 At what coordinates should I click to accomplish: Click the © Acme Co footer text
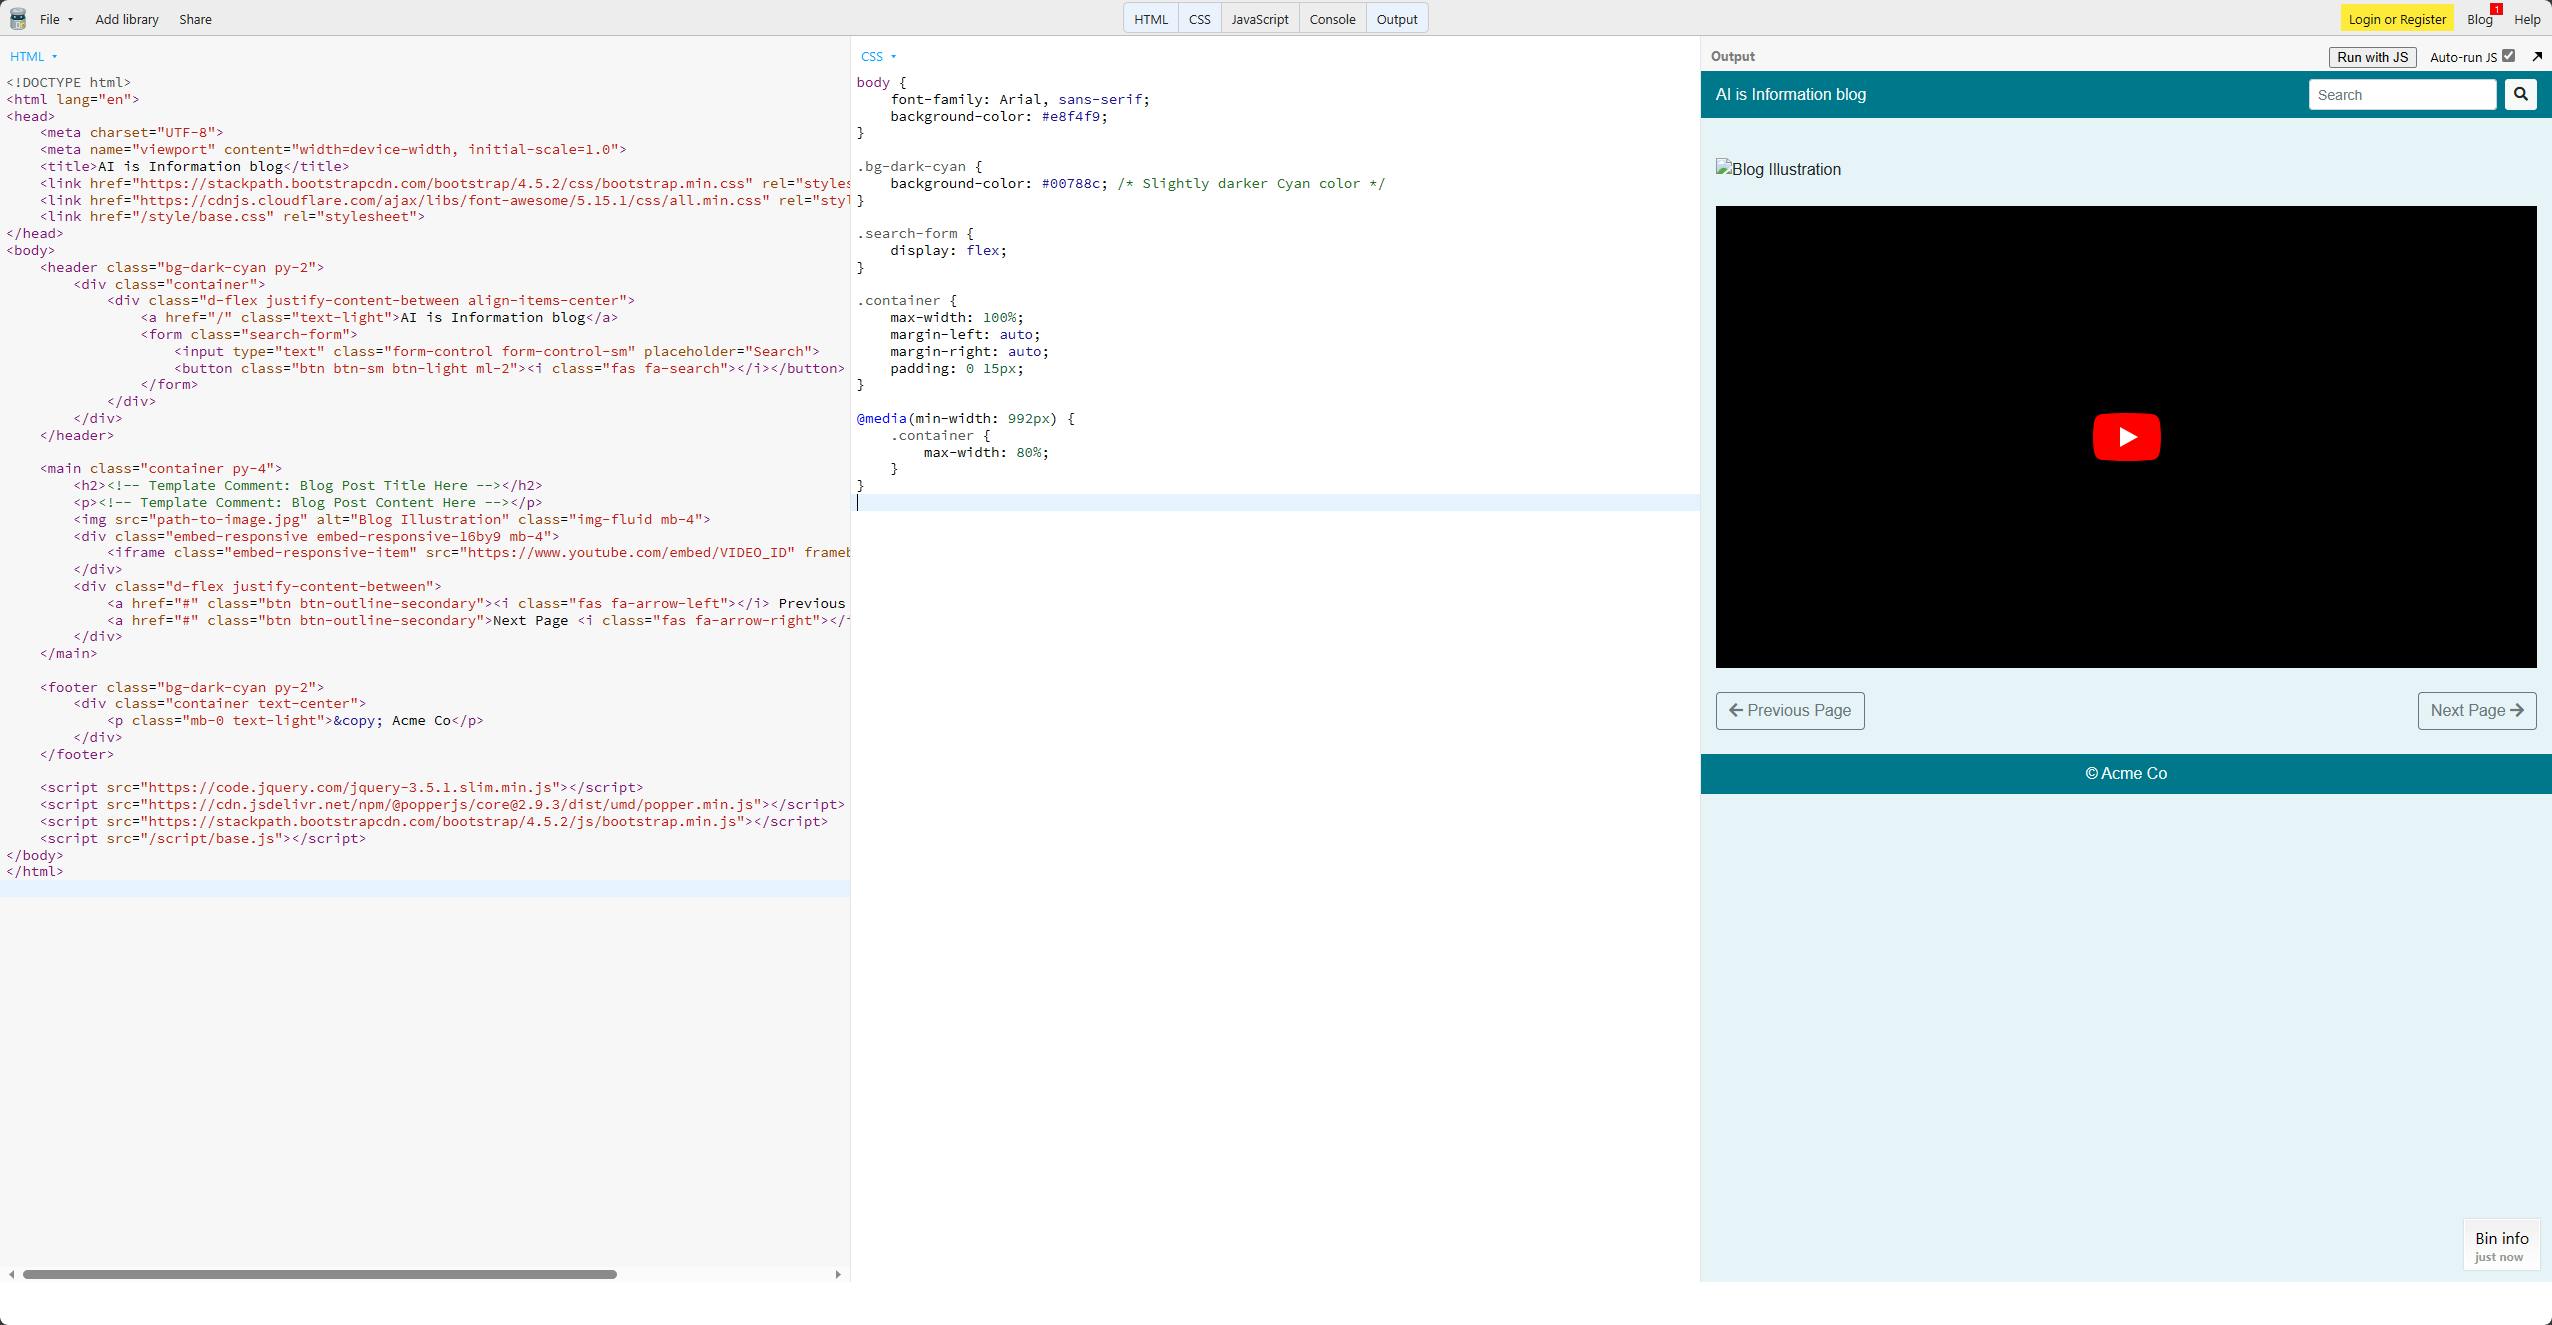[2126, 773]
